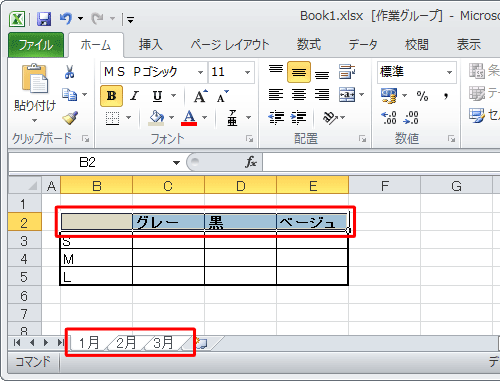Click the Excel application icon in title bar
Image resolution: width=500 pixels, height=381 pixels.
(17, 19)
